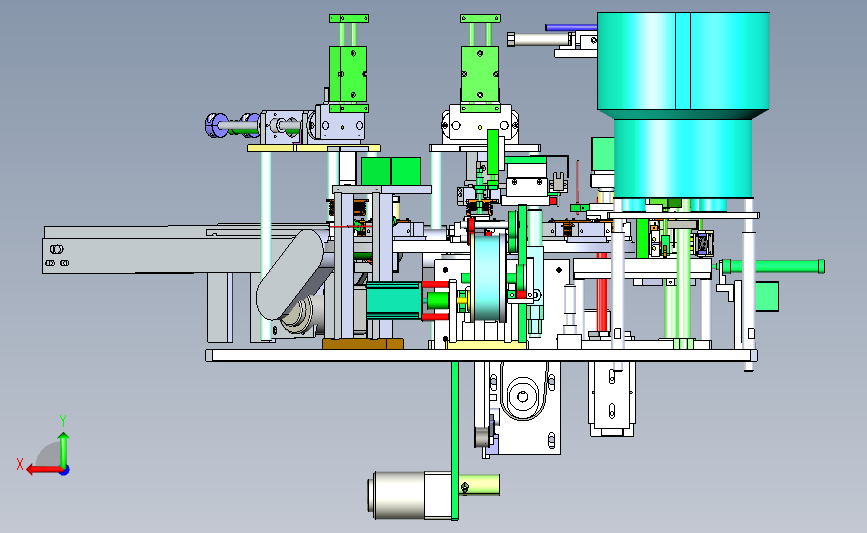
Task: Select the brown base block on the plate
Action: tap(363, 344)
